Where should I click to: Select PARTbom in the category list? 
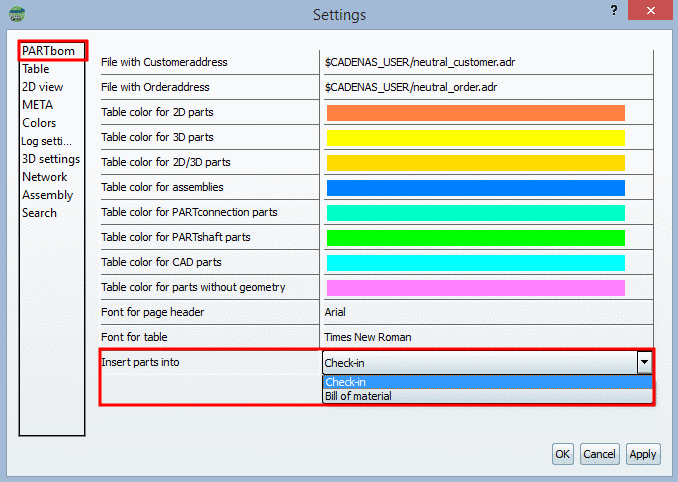pyautogui.click(x=49, y=51)
